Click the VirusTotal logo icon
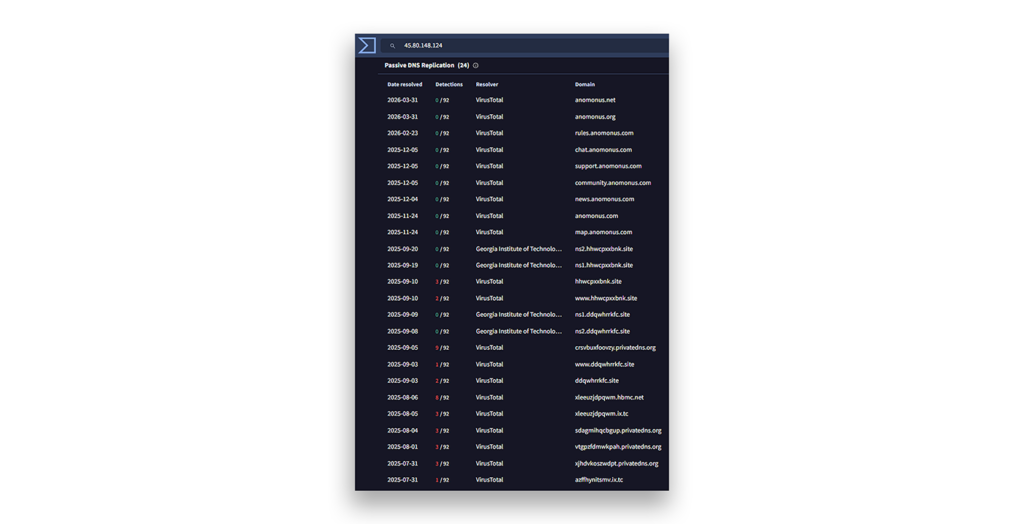This screenshot has width=1024, height=524. [367, 45]
